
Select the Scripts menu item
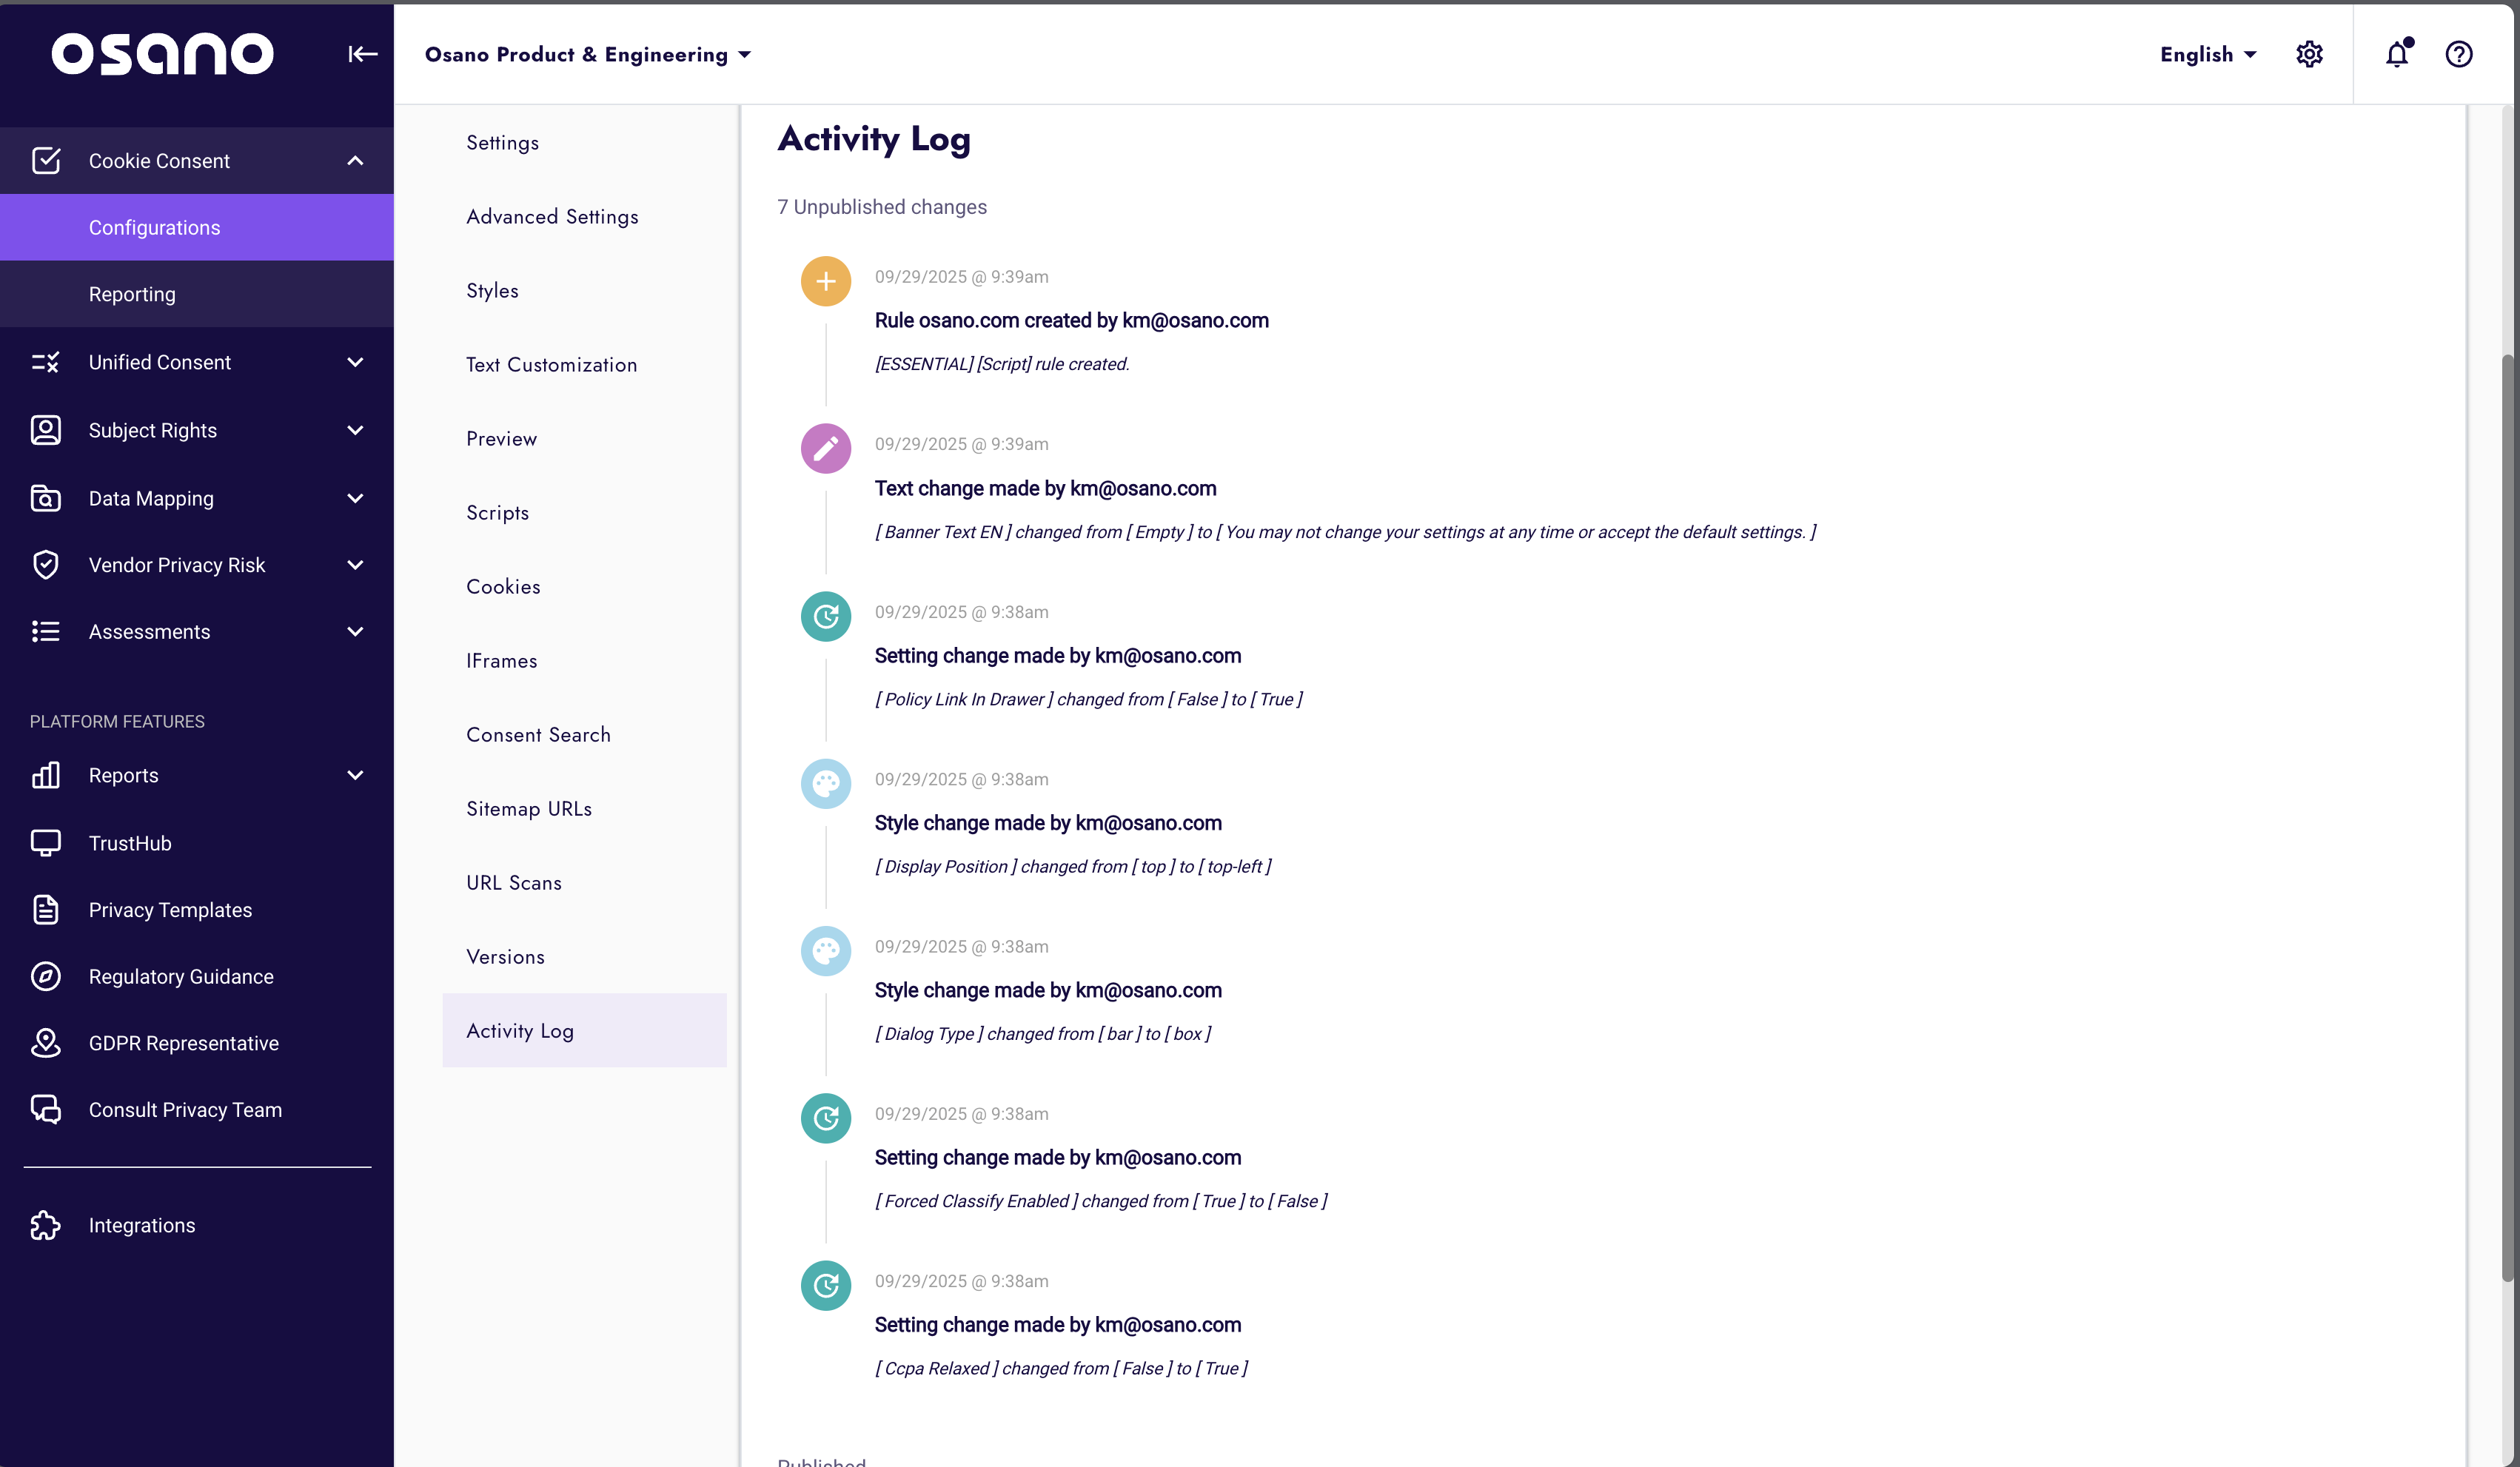coord(497,512)
